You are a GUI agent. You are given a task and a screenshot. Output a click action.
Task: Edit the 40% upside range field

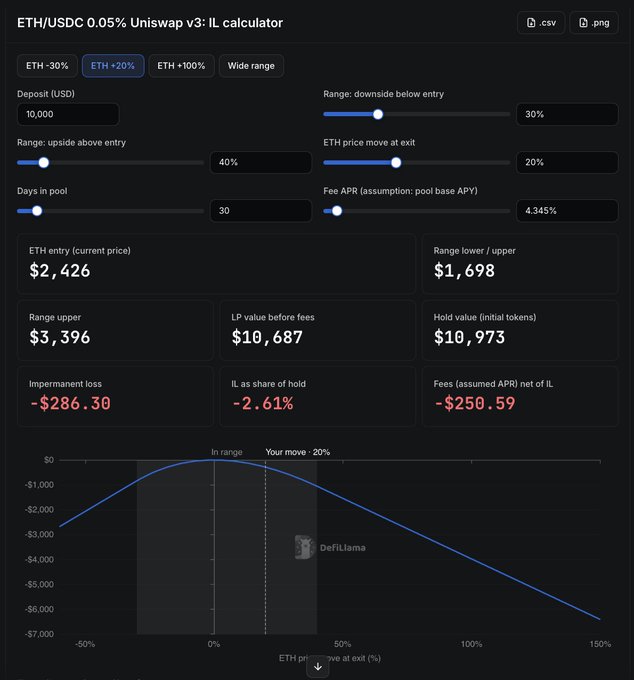[x=261, y=163]
